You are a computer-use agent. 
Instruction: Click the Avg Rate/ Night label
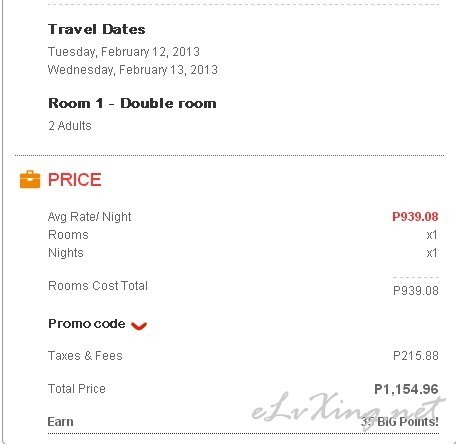coord(89,217)
